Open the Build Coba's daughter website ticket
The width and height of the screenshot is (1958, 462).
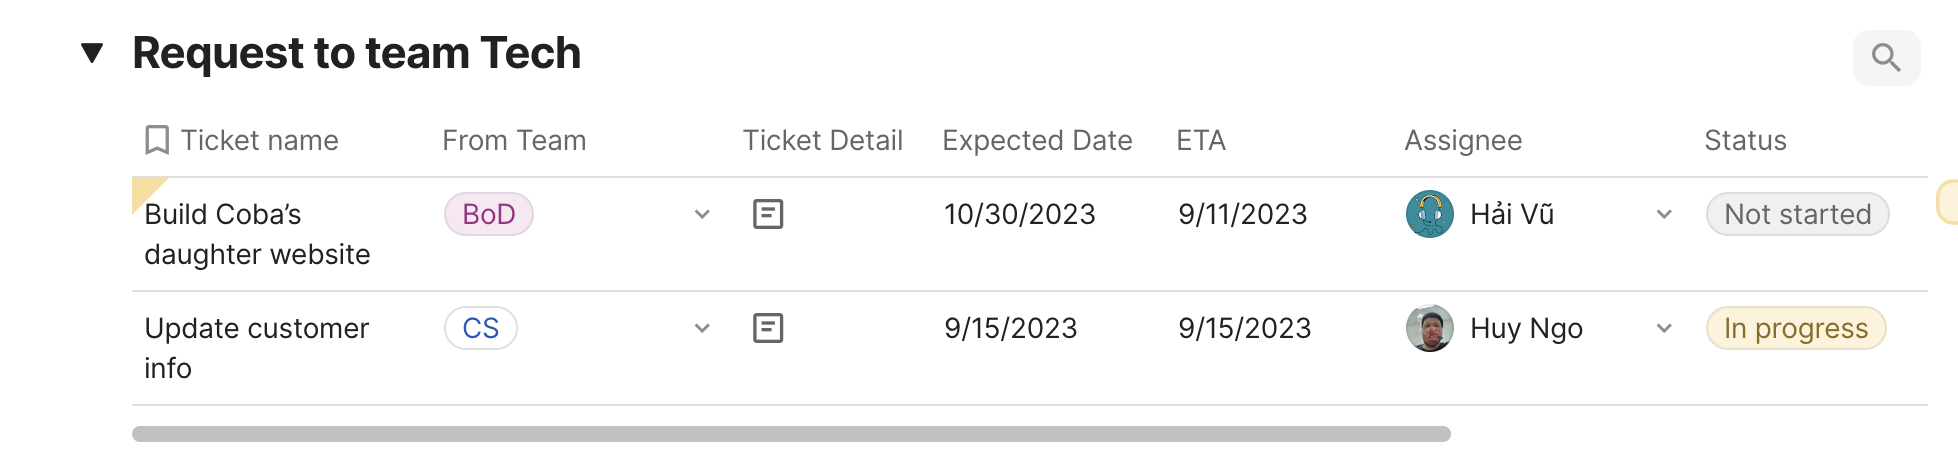257,234
